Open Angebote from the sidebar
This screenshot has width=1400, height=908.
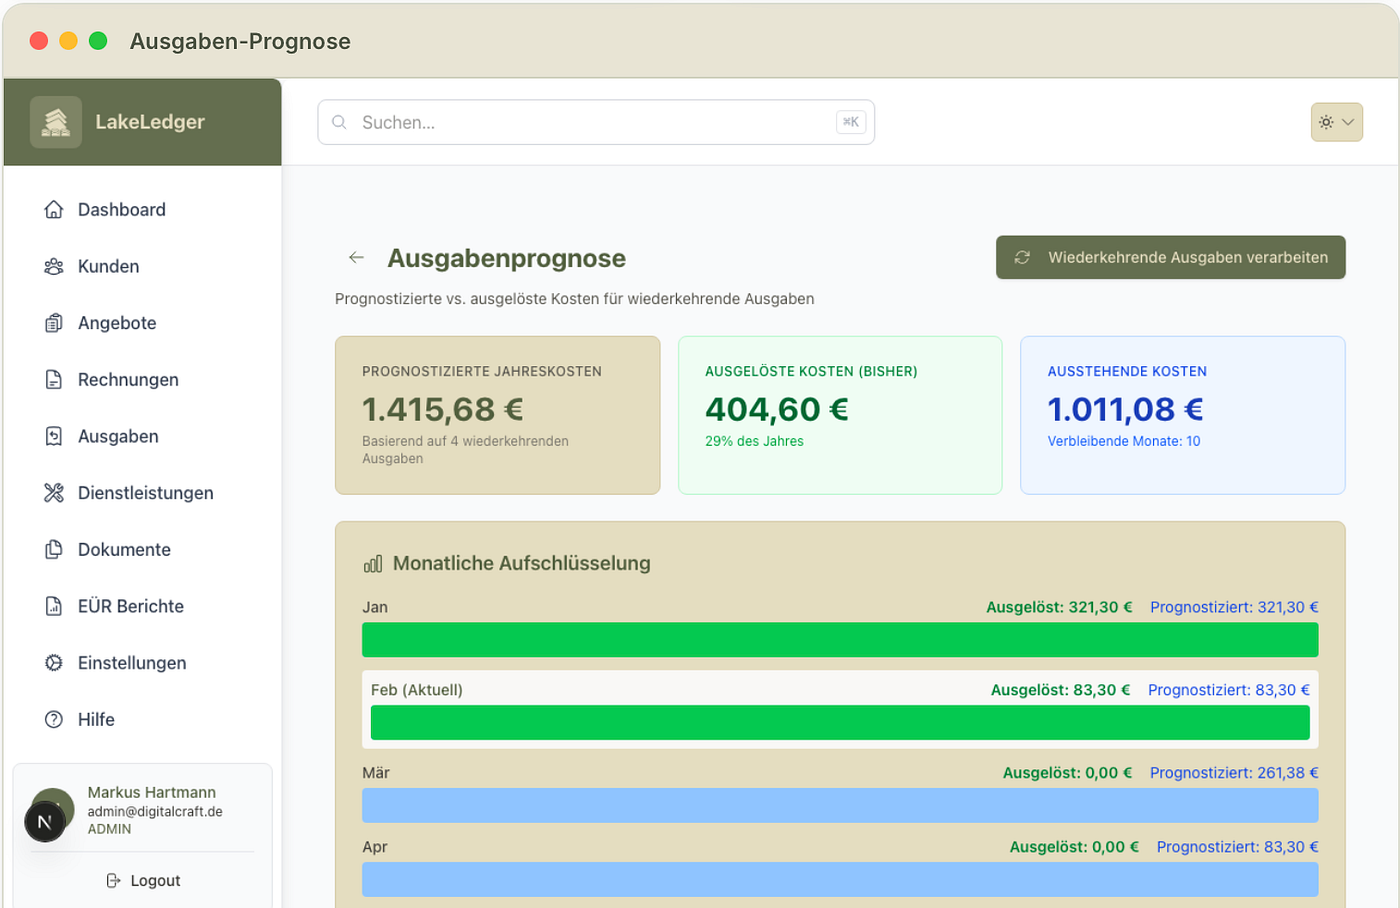143,323
